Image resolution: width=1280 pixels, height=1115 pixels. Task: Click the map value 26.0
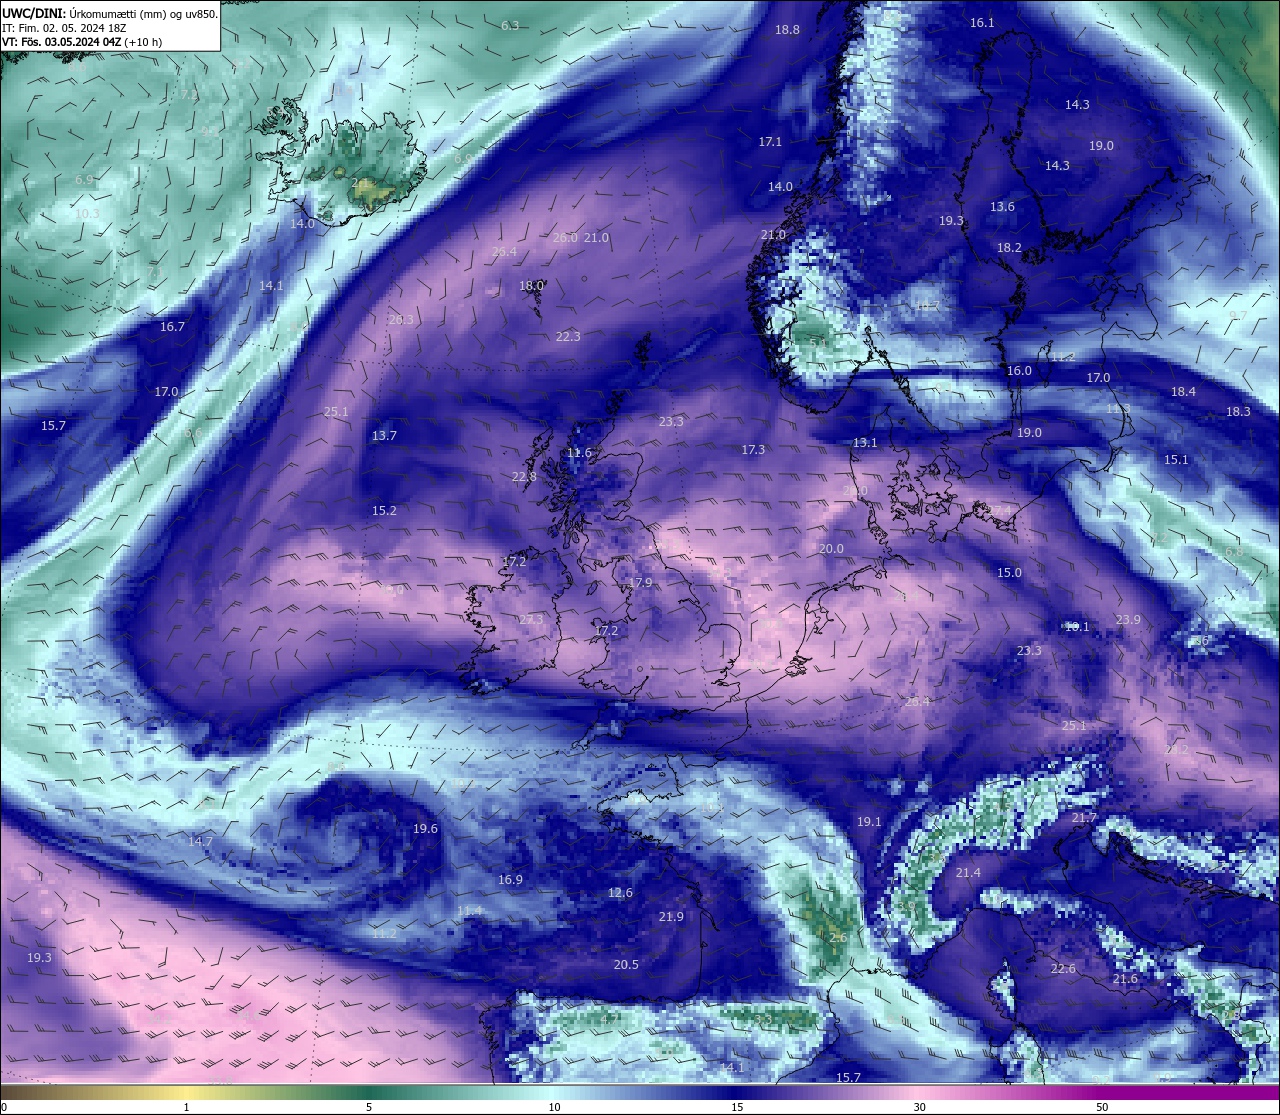coord(565,238)
